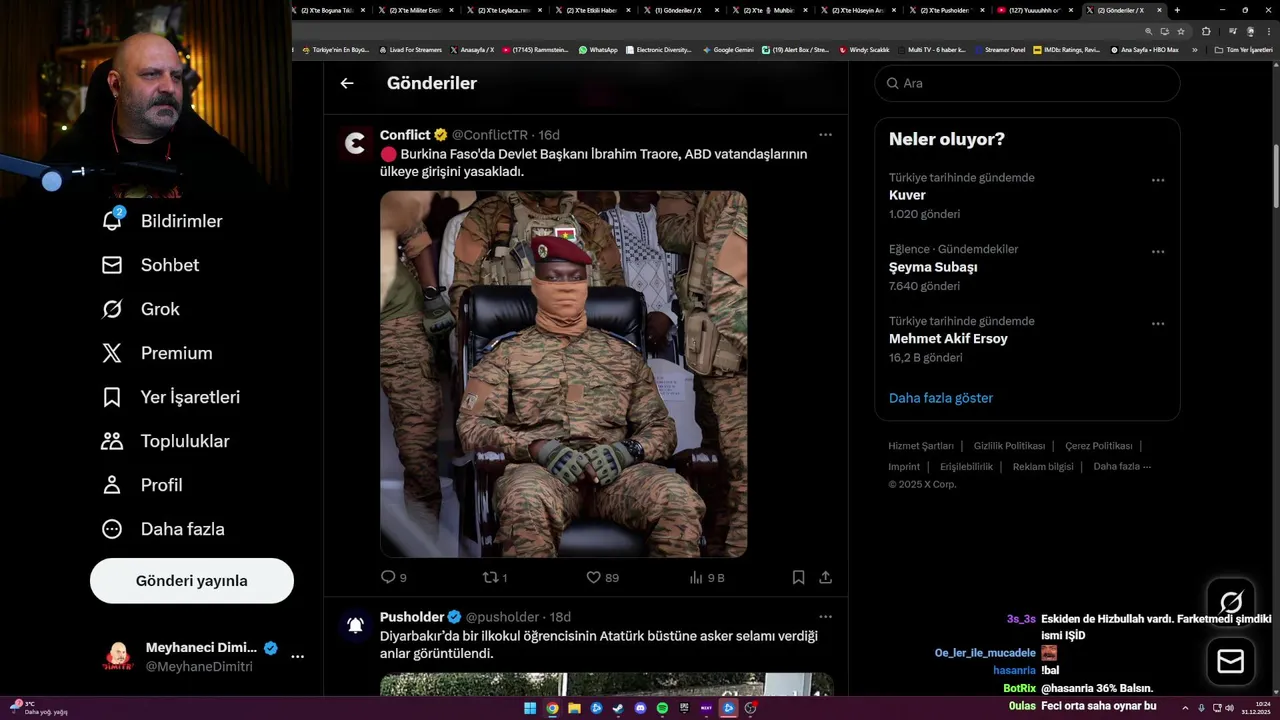The height and width of the screenshot is (720, 1280).
Task: Bookmark this page with the star icon
Action: 1180,31
